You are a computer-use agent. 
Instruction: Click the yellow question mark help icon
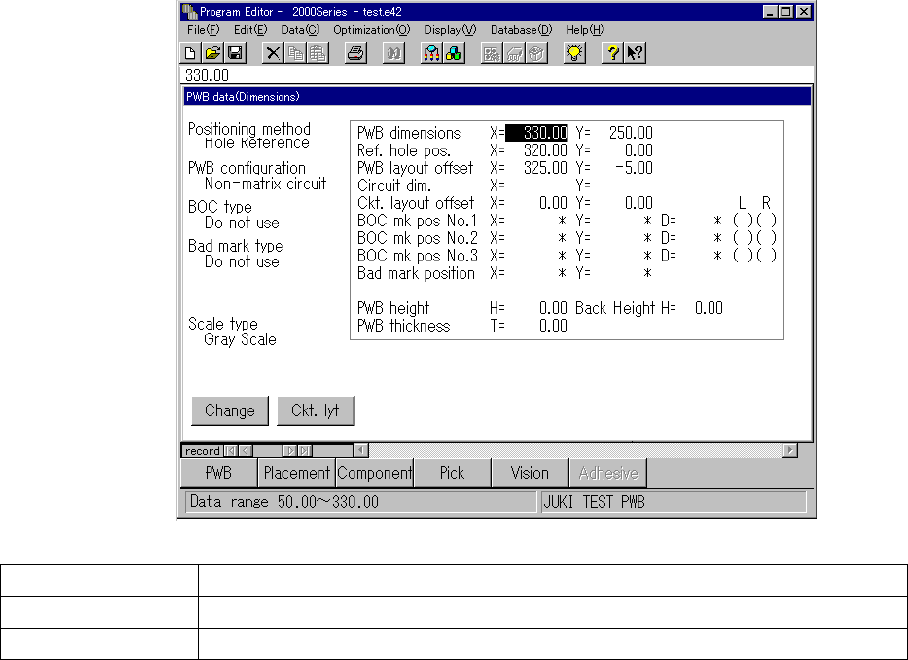612,54
